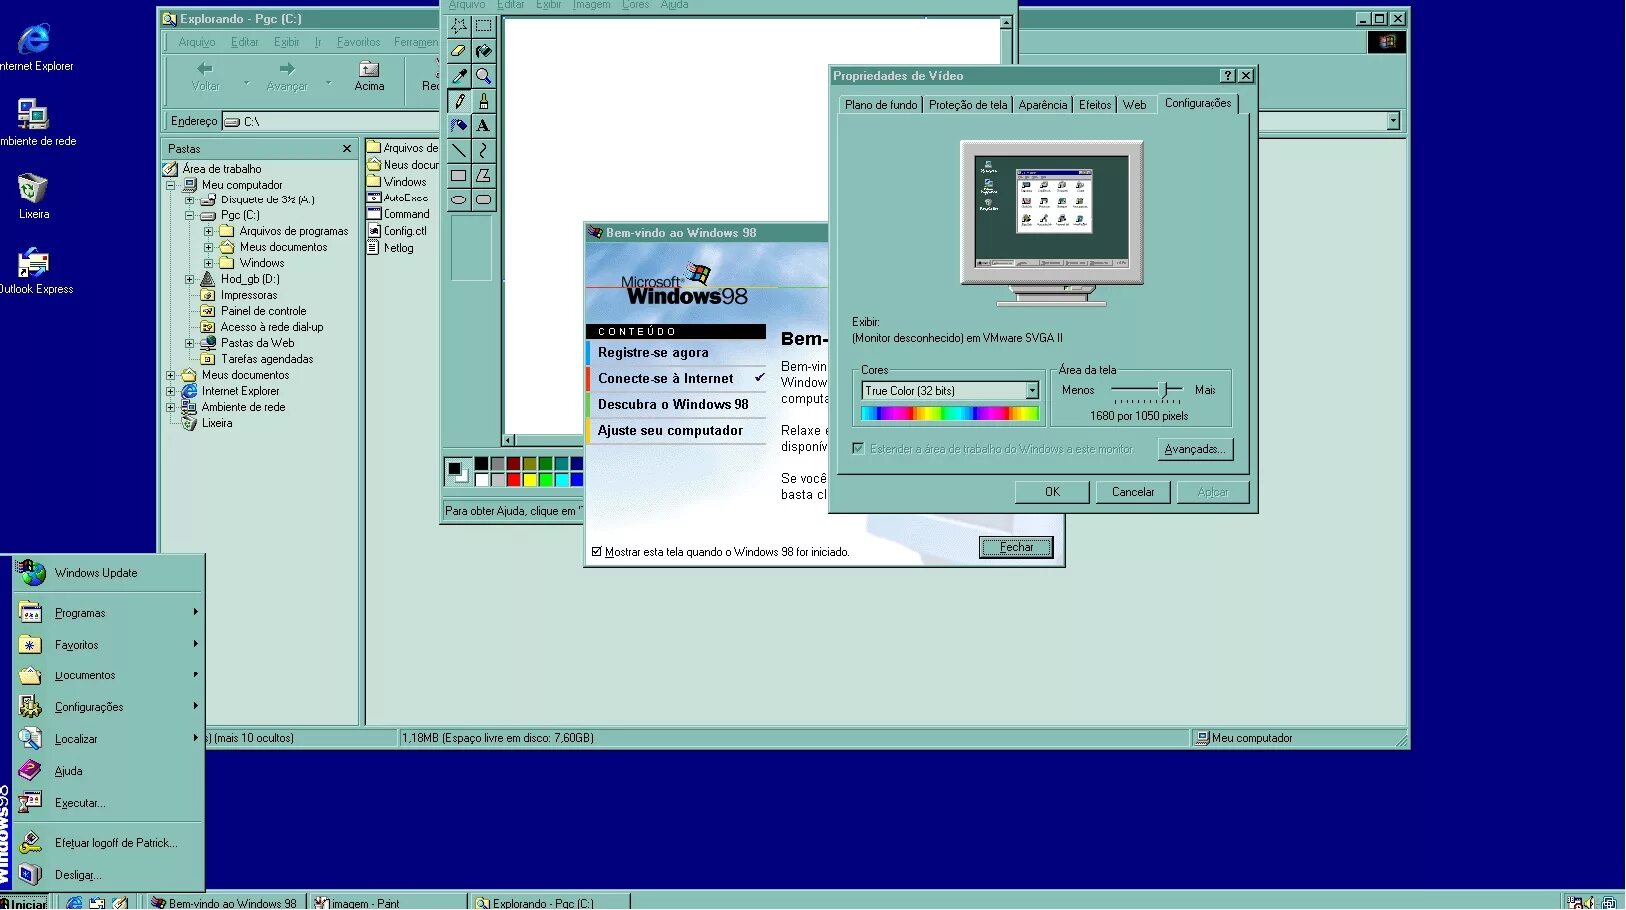
Task: Expand the Pastas da Web node
Action: coord(190,343)
